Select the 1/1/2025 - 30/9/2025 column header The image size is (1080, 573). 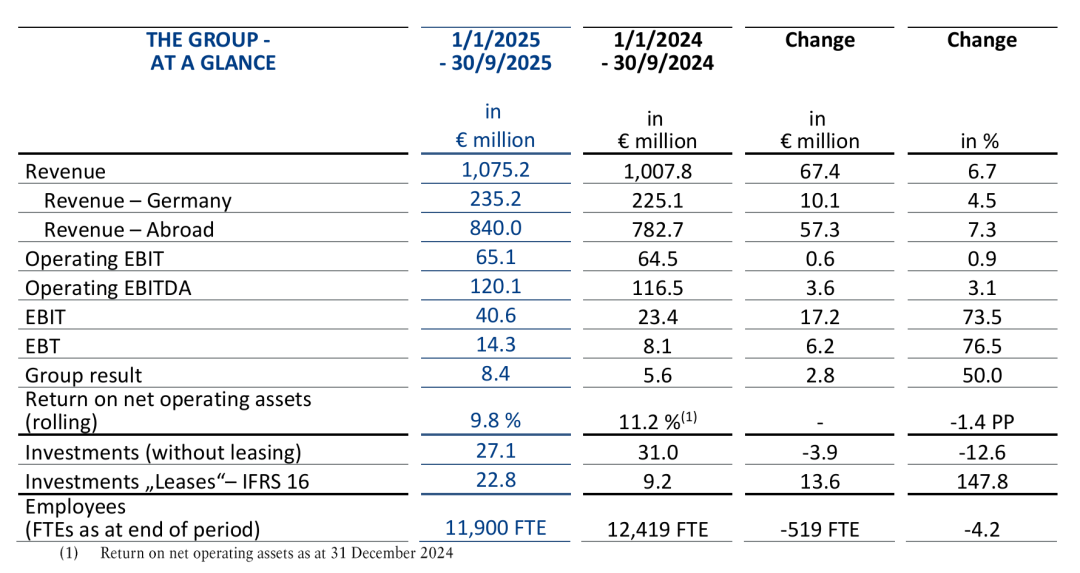pos(495,52)
